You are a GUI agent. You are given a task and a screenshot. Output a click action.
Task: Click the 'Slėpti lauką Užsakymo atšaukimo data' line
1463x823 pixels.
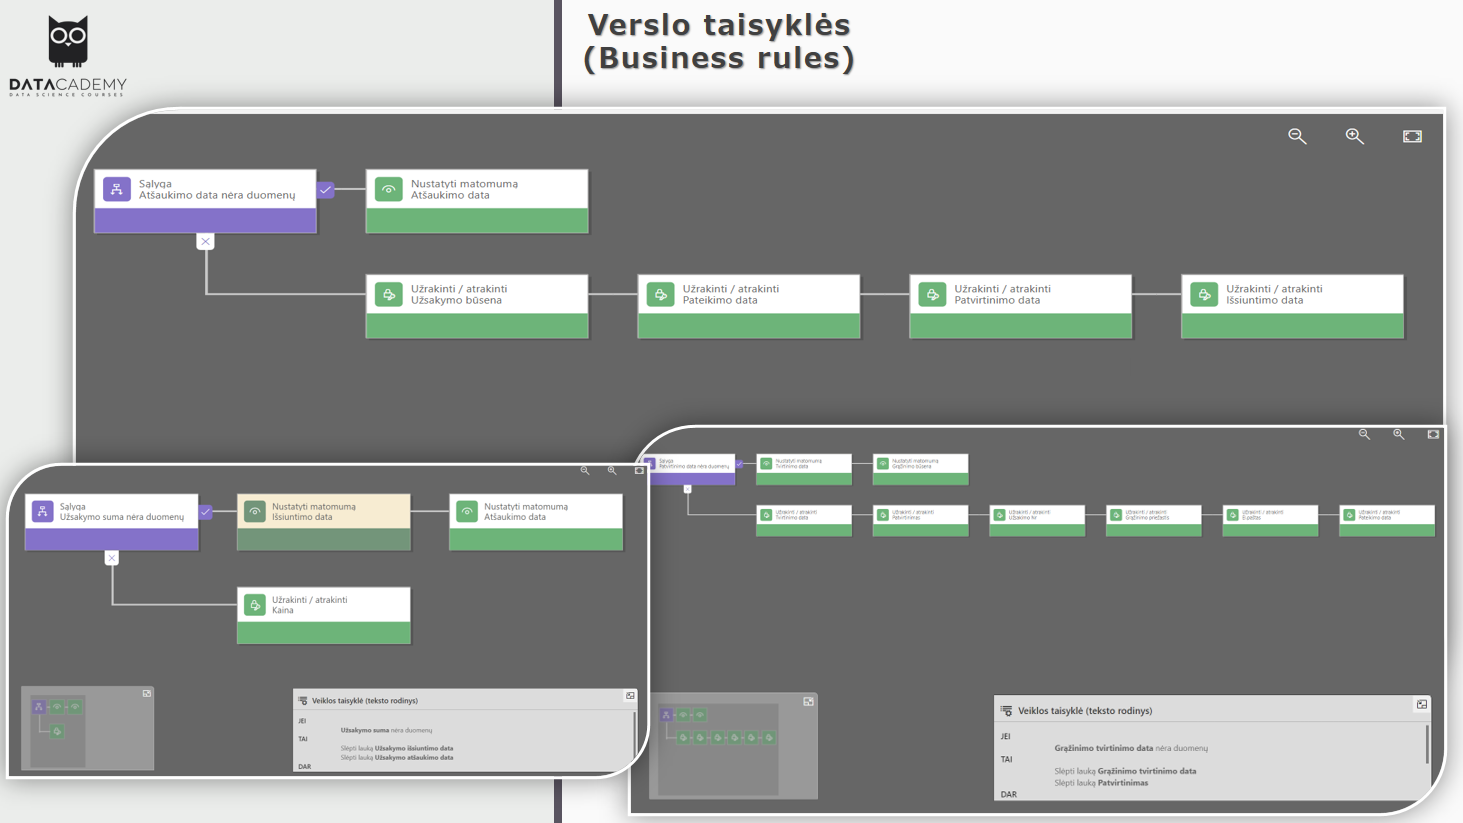[x=397, y=757]
